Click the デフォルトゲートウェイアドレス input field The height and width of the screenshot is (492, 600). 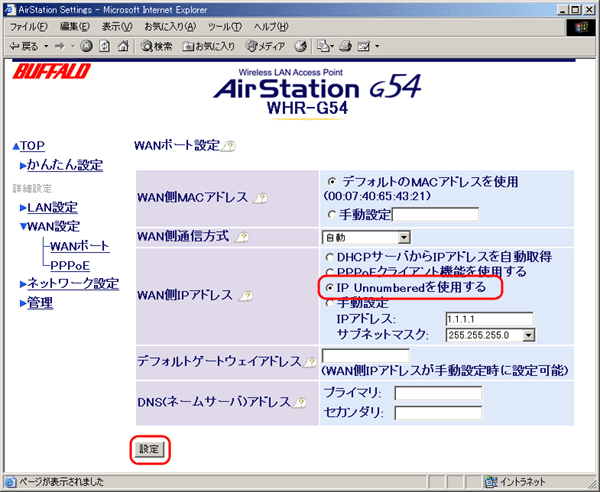click(x=366, y=355)
